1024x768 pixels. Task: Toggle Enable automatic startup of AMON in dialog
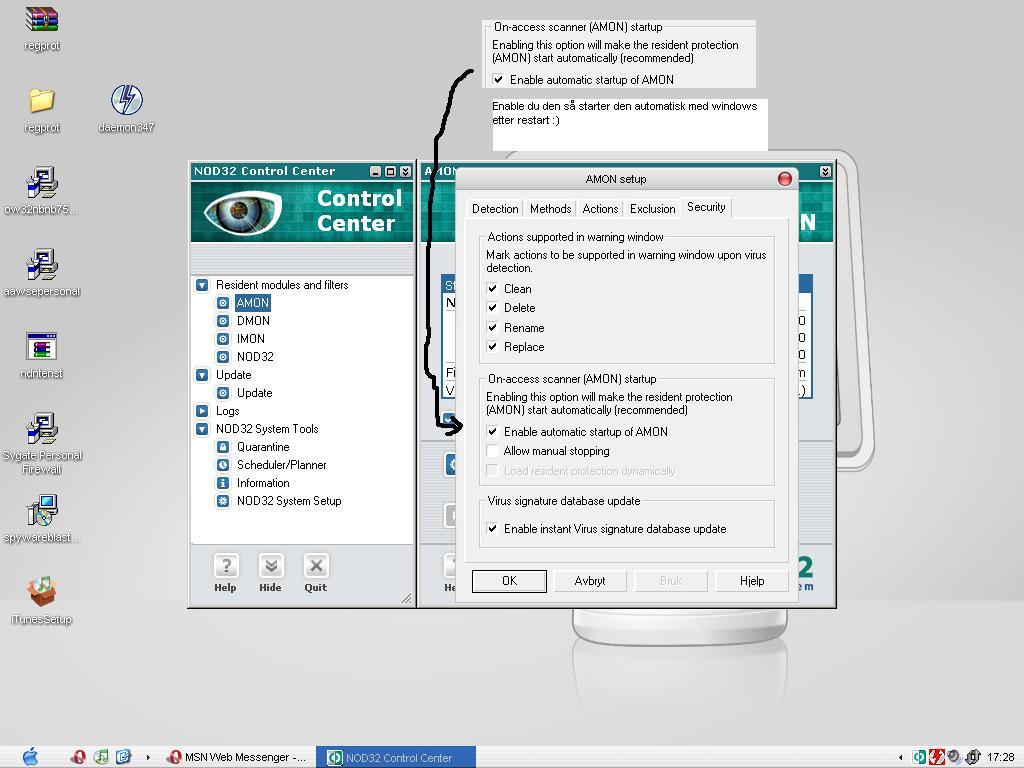click(492, 432)
